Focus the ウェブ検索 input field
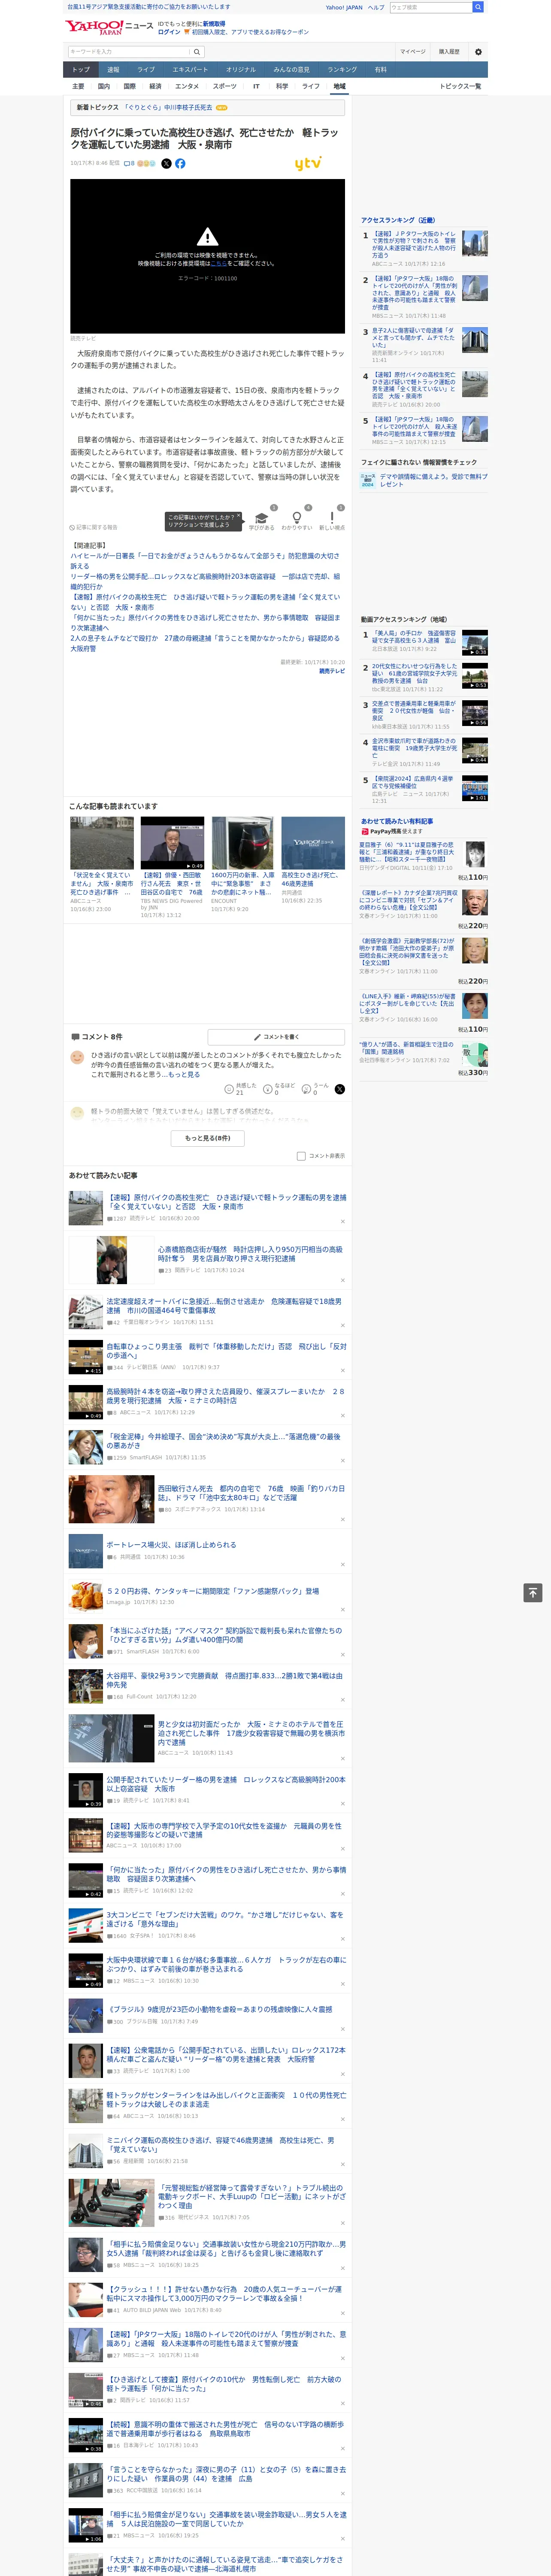 pyautogui.click(x=430, y=7)
